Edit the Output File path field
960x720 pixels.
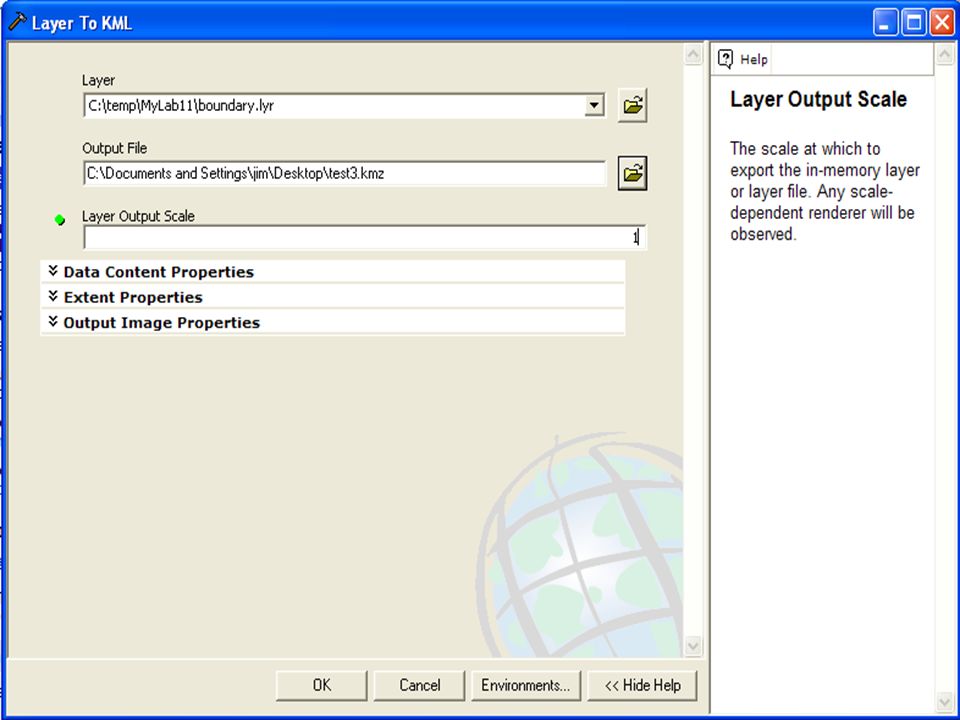pos(345,173)
